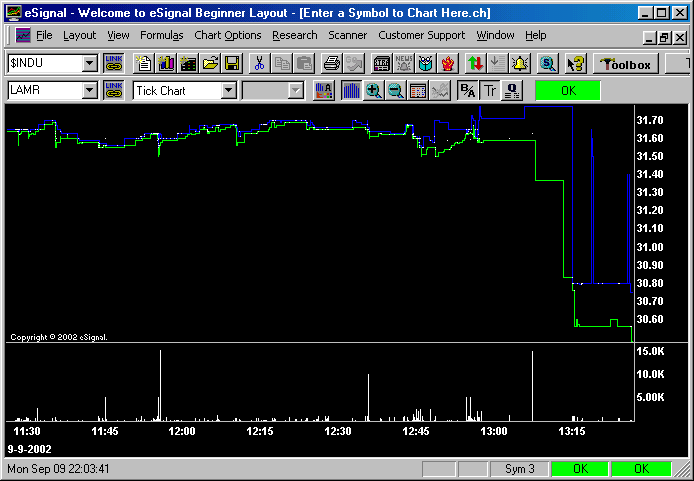Open the Help menu
Screen dimensions: 694x481
pyautogui.click(x=536, y=35)
